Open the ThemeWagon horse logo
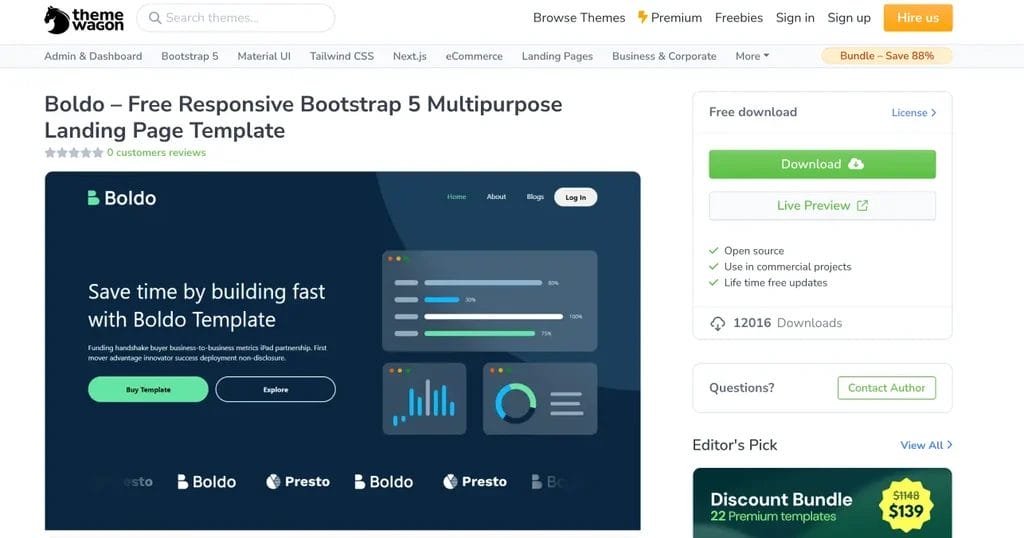Viewport: 1024px width, 538px height. (x=84, y=20)
